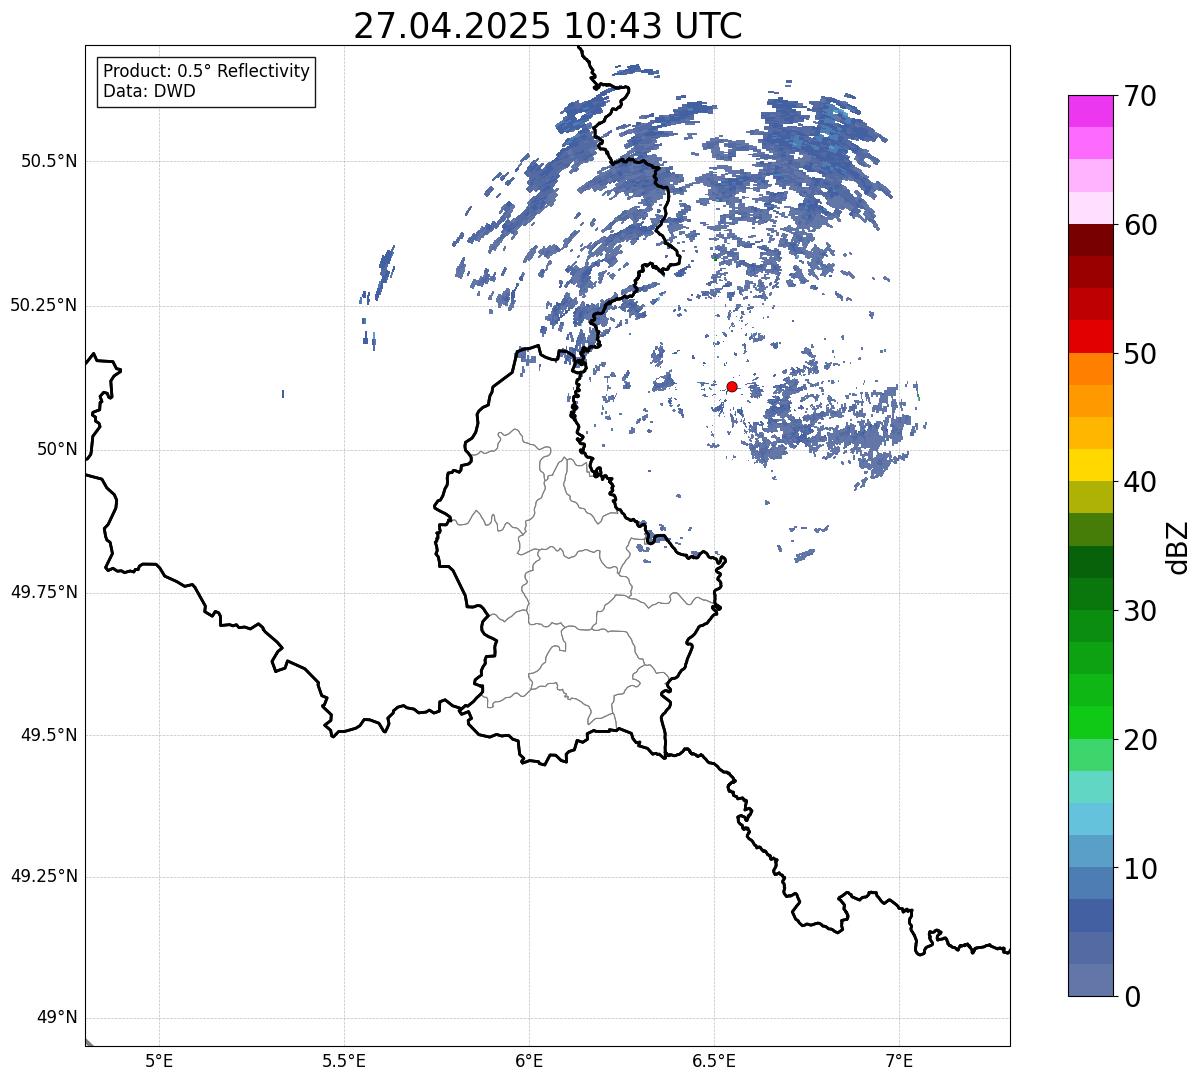The image size is (1202, 1081).
Task: Click colorbar tick label 50
Action: pyautogui.click(x=1140, y=354)
